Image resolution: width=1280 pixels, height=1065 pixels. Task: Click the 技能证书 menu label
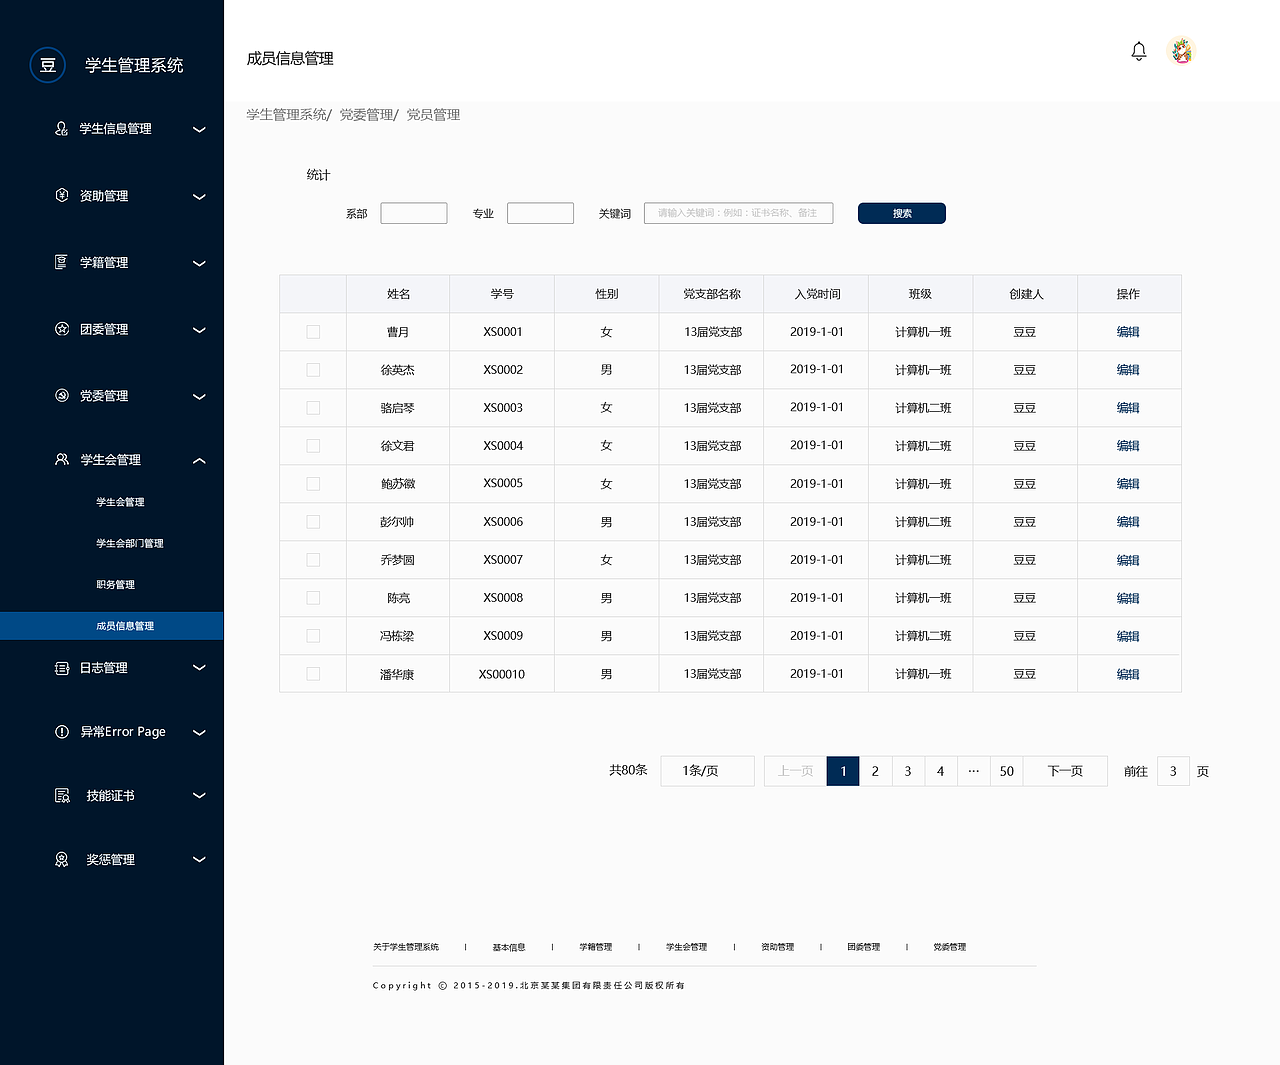pyautogui.click(x=110, y=796)
